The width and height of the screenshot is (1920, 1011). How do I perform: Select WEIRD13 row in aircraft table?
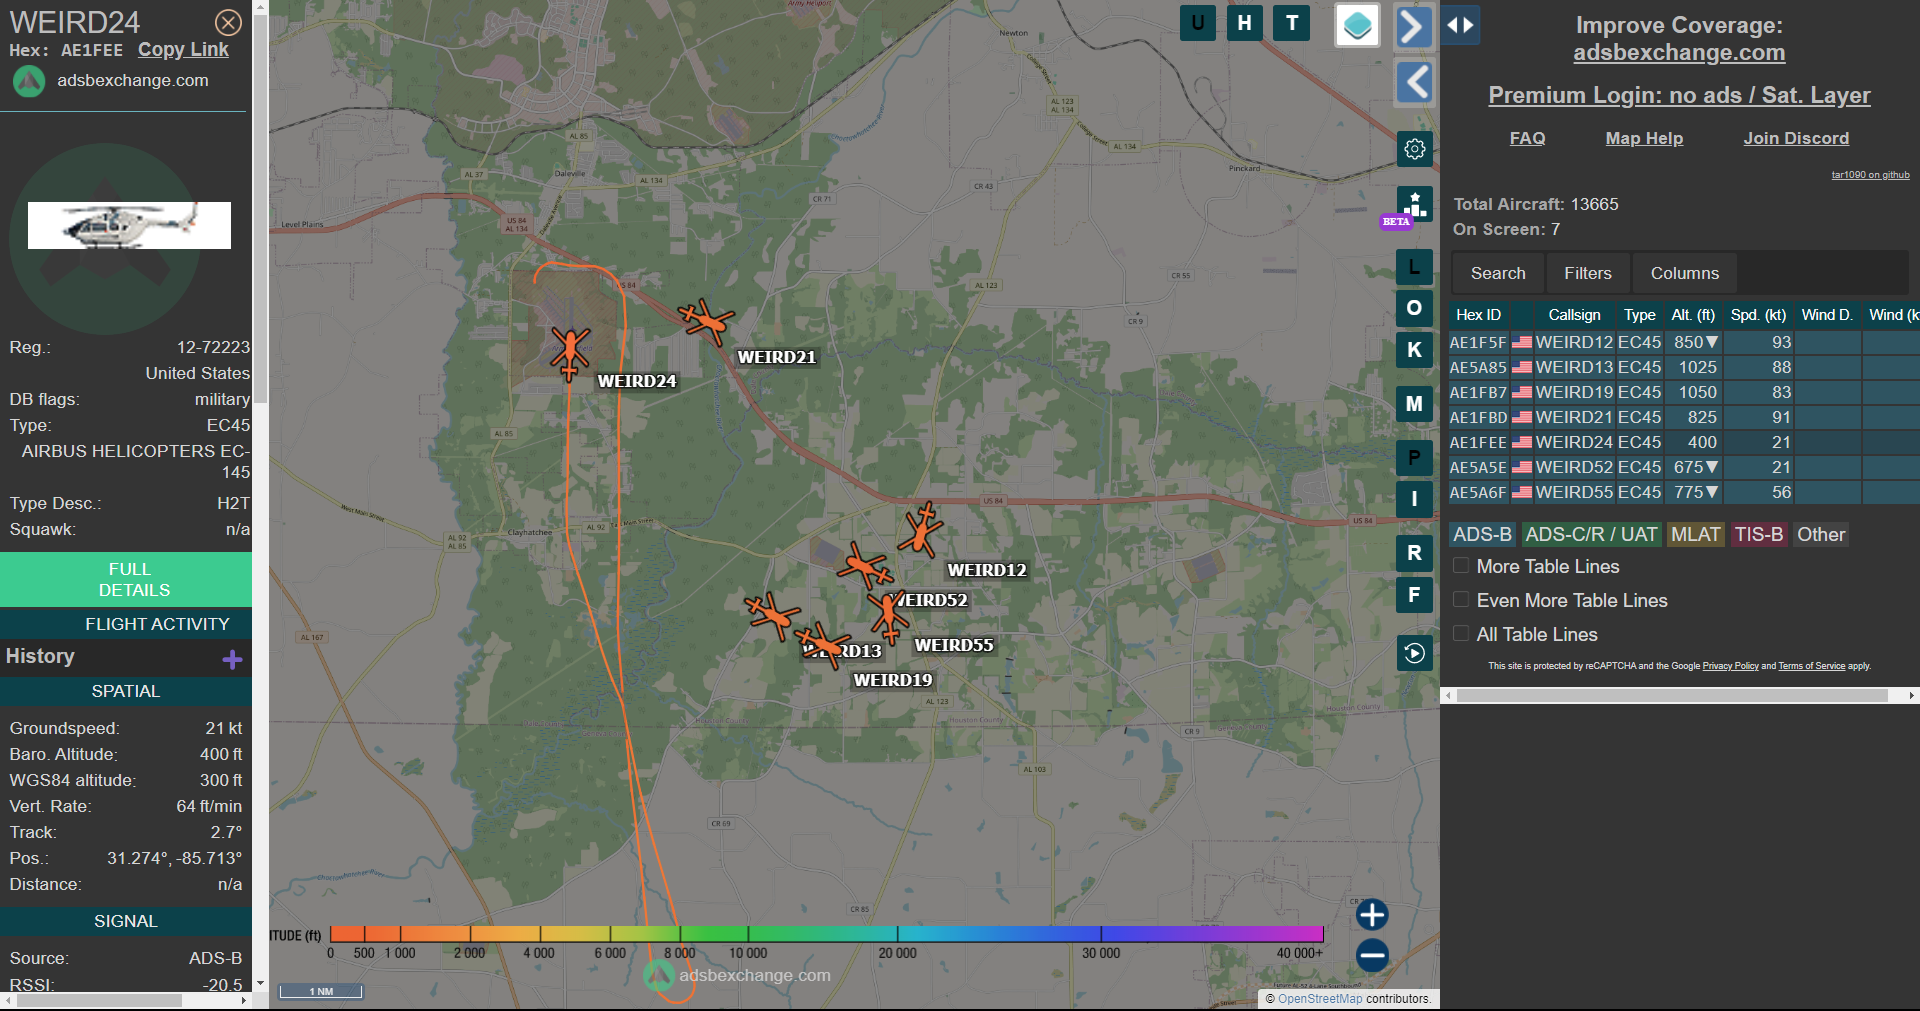tap(1684, 367)
